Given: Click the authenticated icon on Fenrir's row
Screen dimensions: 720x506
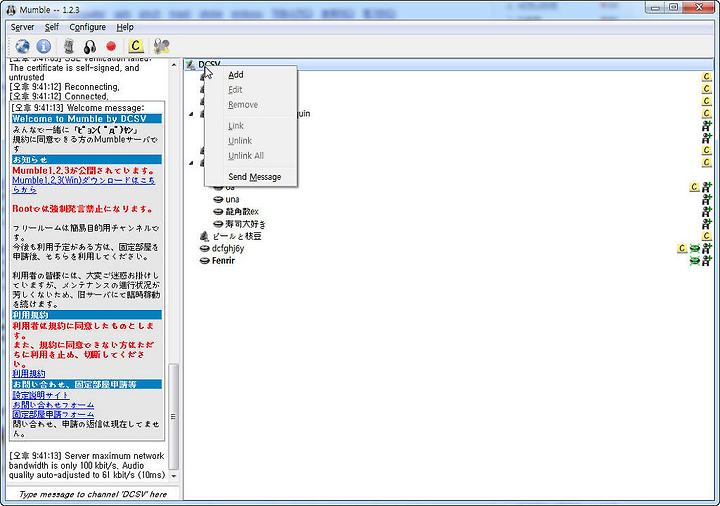Looking at the screenshot, I should click(707, 261).
